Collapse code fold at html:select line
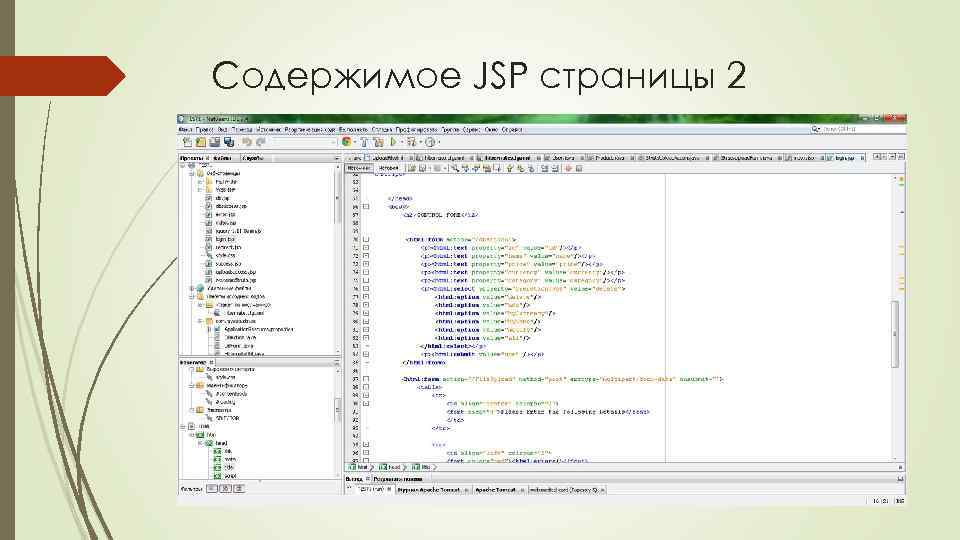Image resolution: width=960 pixels, height=540 pixels. pos(366,289)
